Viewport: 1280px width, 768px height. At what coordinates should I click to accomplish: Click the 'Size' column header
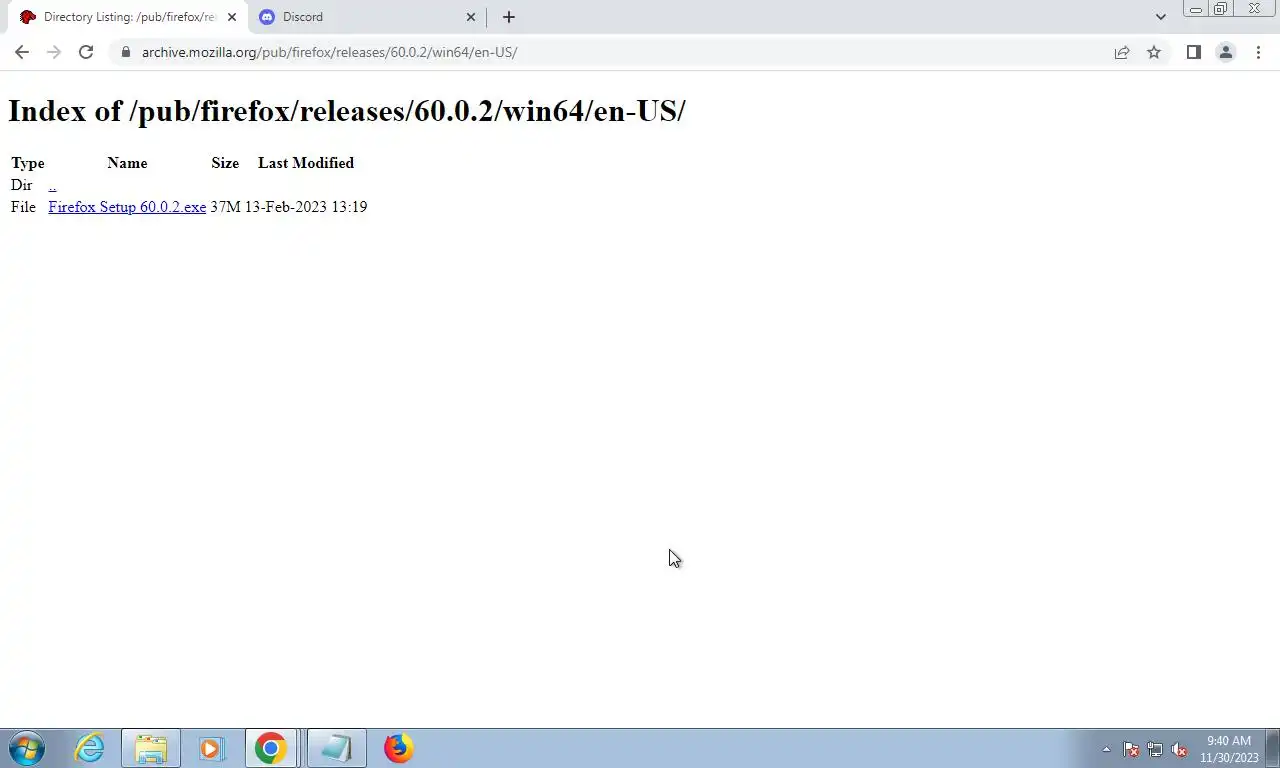[x=225, y=163]
